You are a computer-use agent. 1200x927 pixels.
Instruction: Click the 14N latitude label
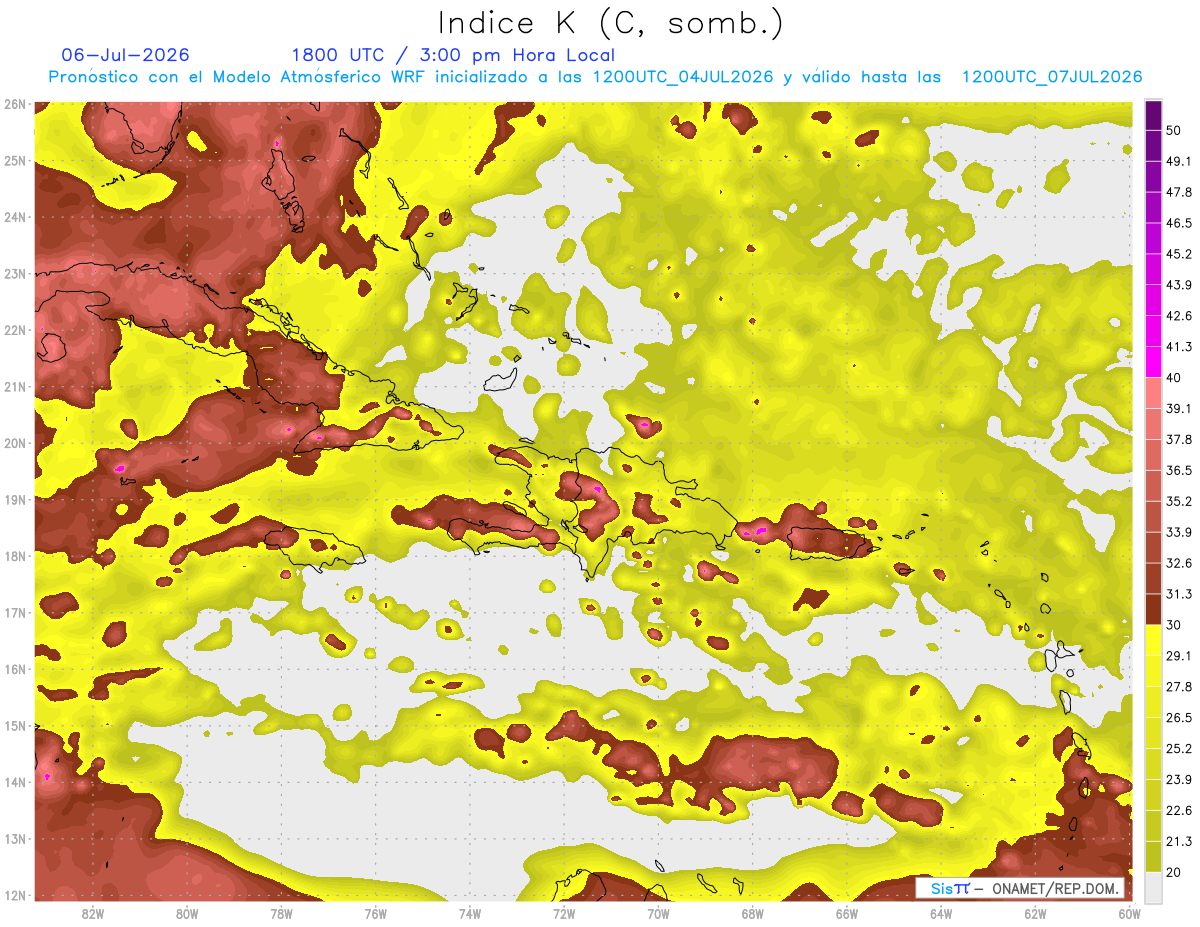coord(15,782)
